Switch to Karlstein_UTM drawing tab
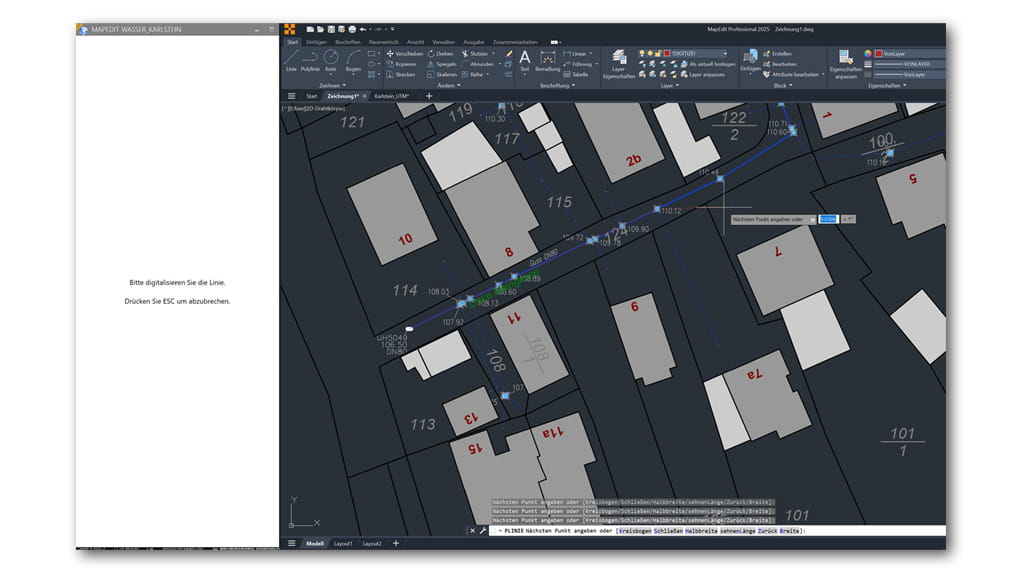Viewport: 1024px width, 568px height. (x=391, y=96)
